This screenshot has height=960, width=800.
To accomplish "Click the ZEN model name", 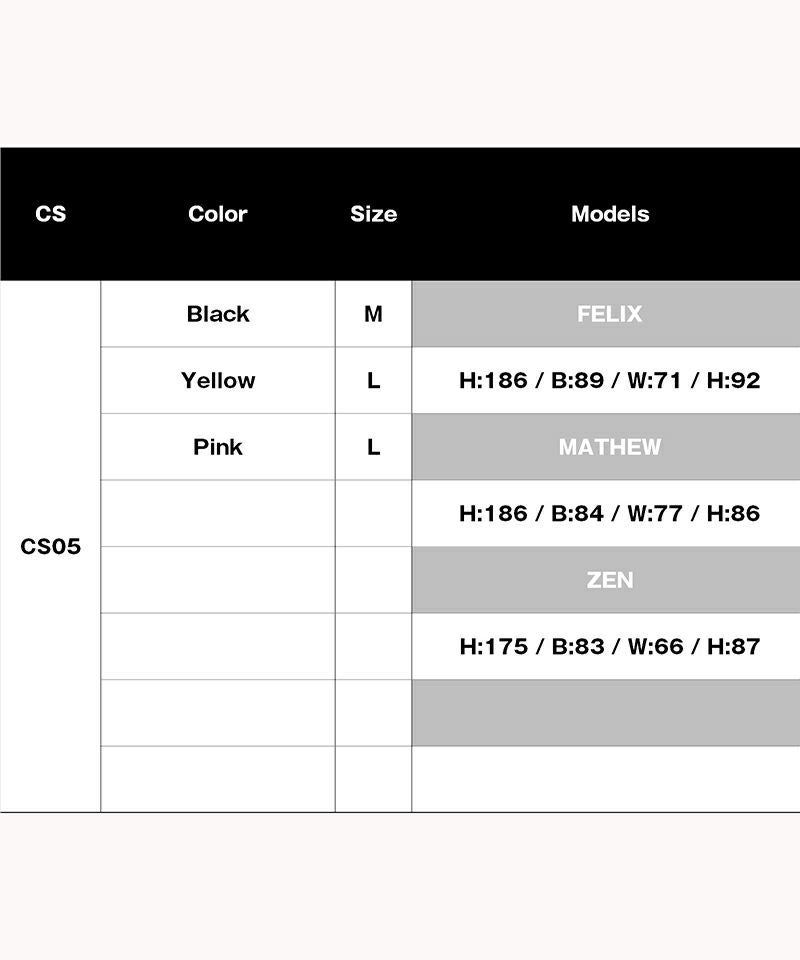I will click(x=609, y=580).
